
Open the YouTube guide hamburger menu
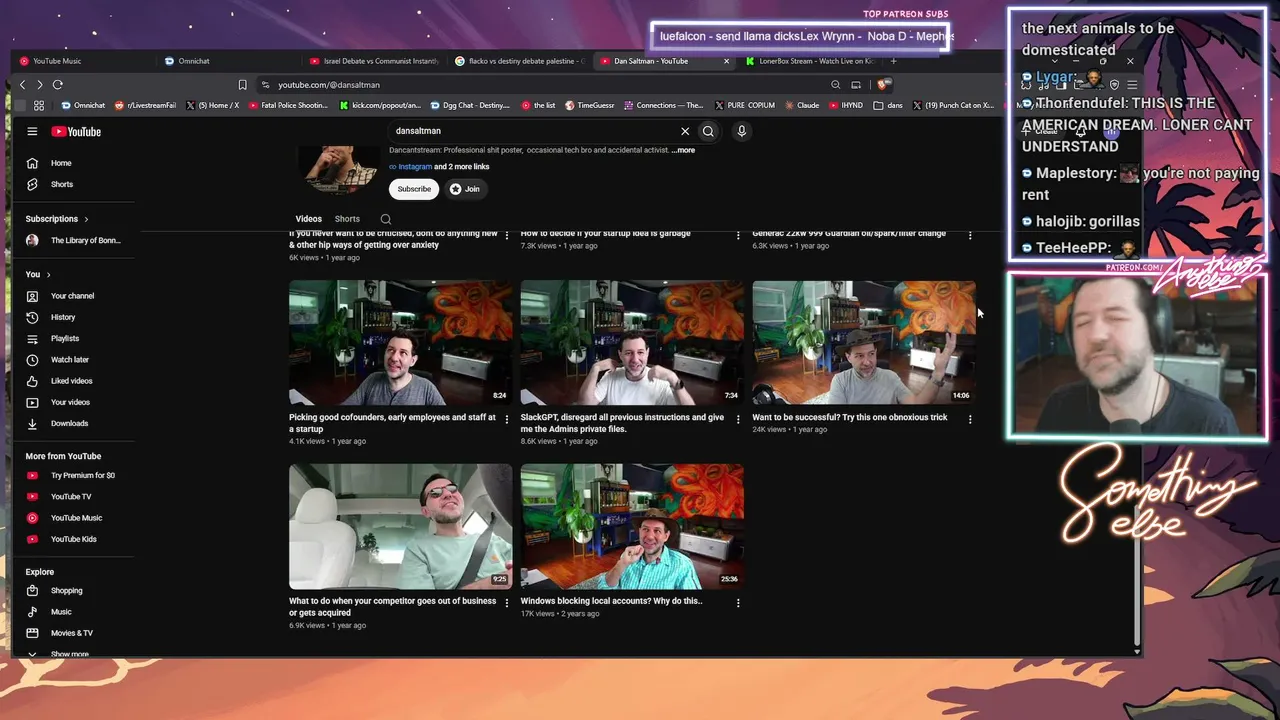32,131
